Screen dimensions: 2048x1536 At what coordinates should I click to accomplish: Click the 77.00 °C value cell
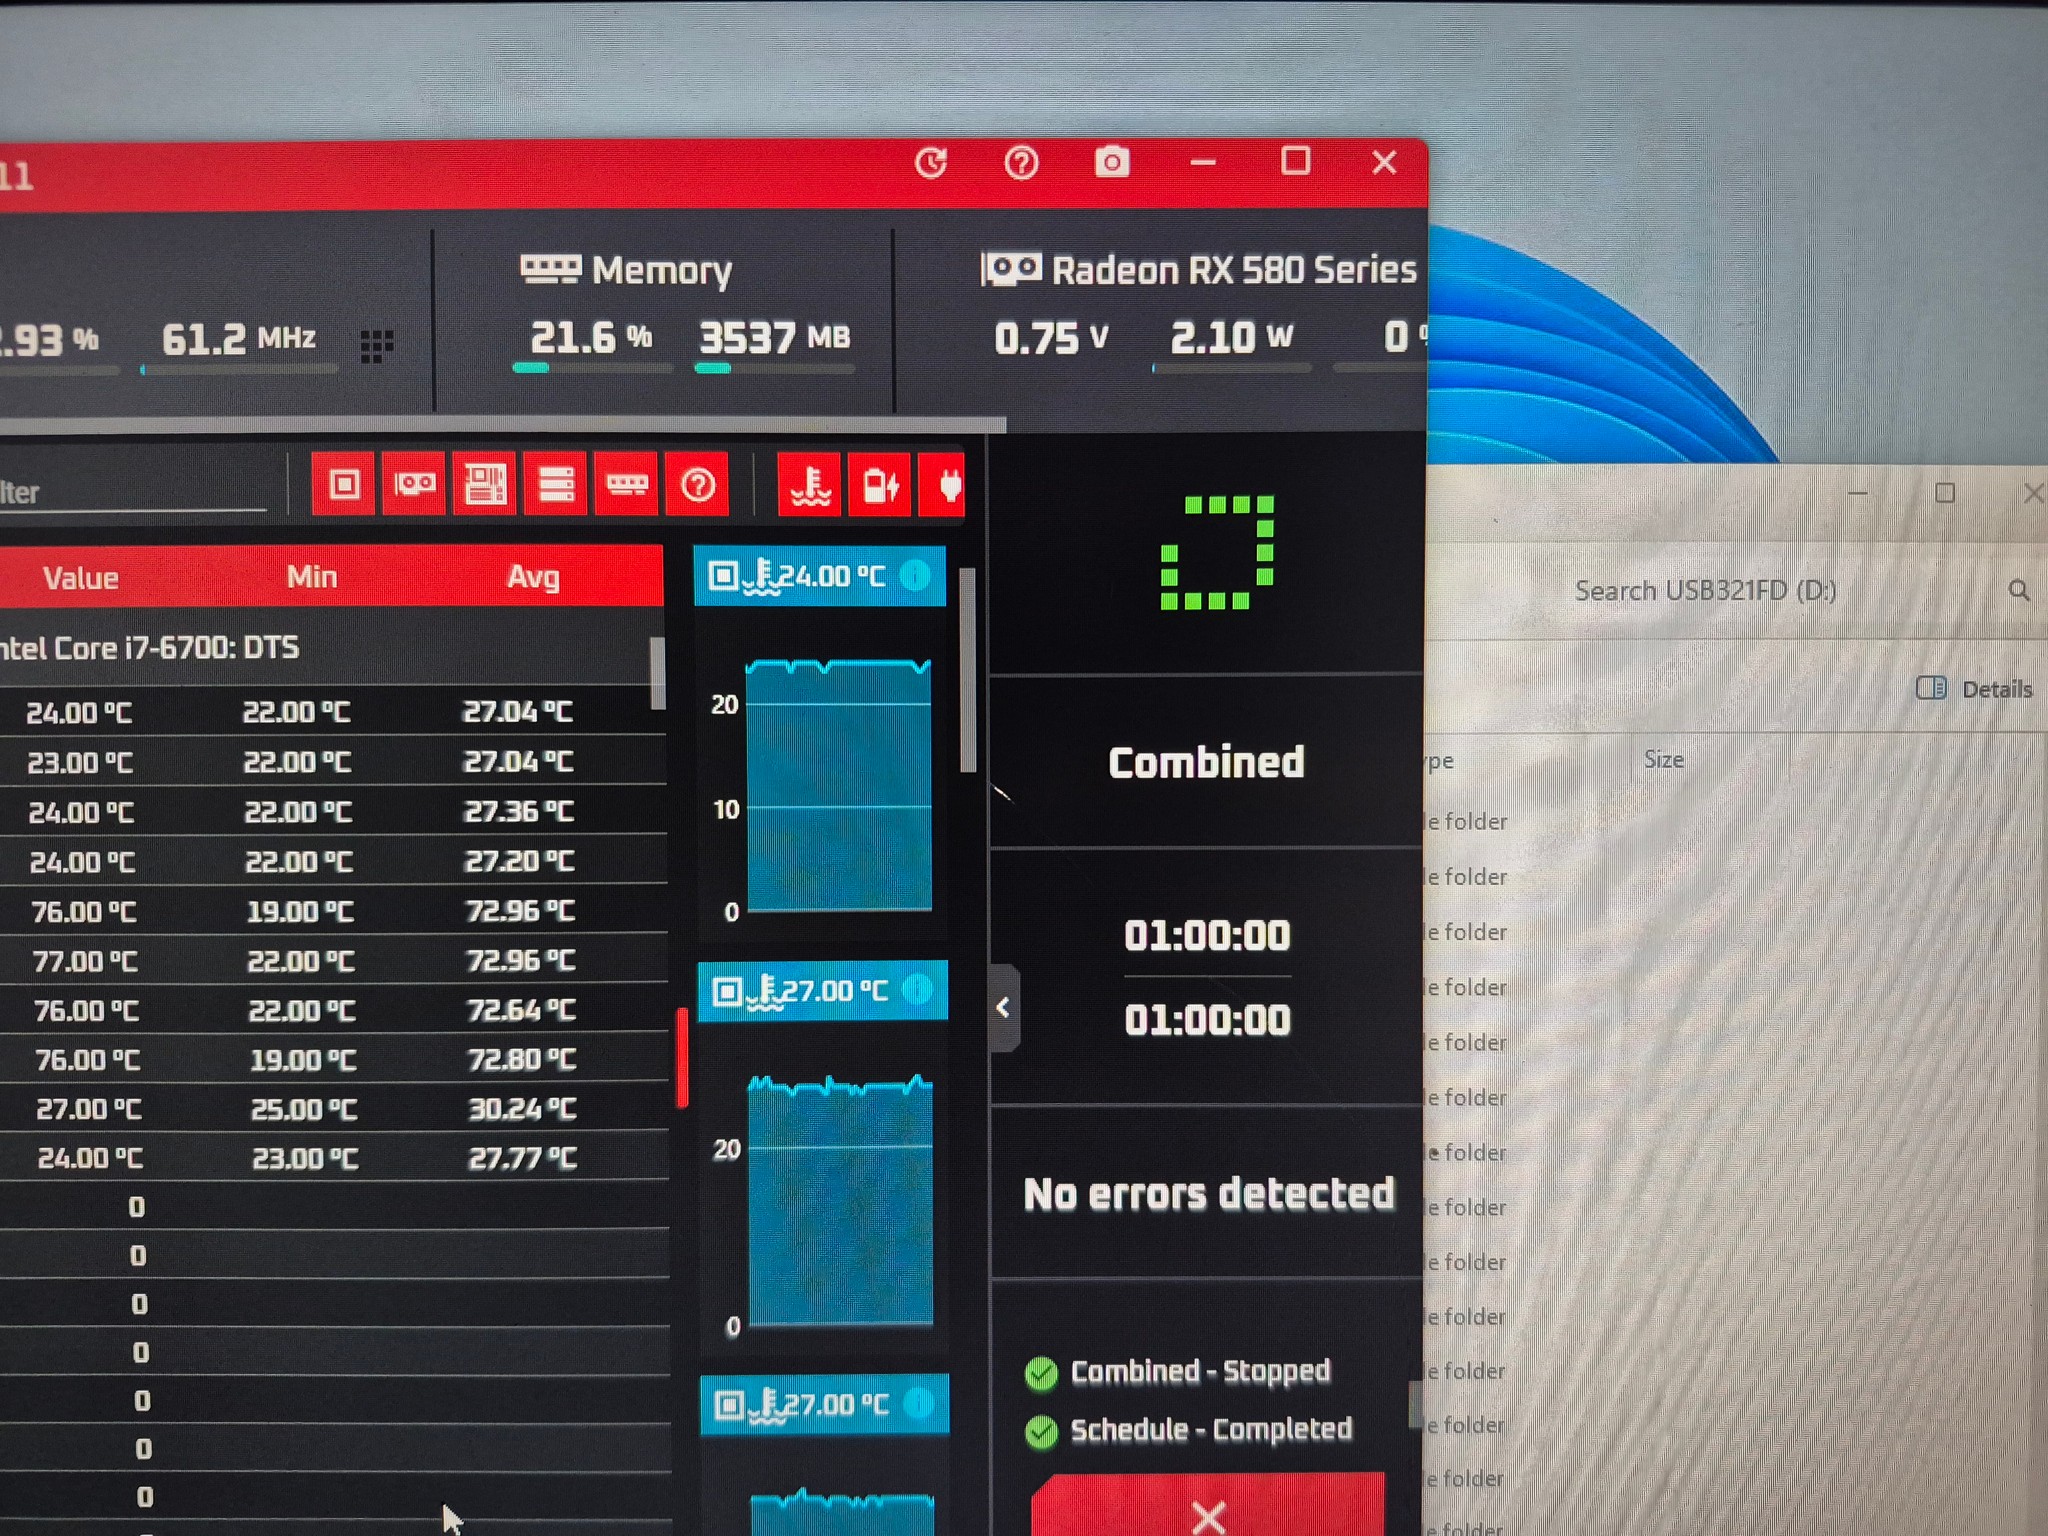(85, 962)
